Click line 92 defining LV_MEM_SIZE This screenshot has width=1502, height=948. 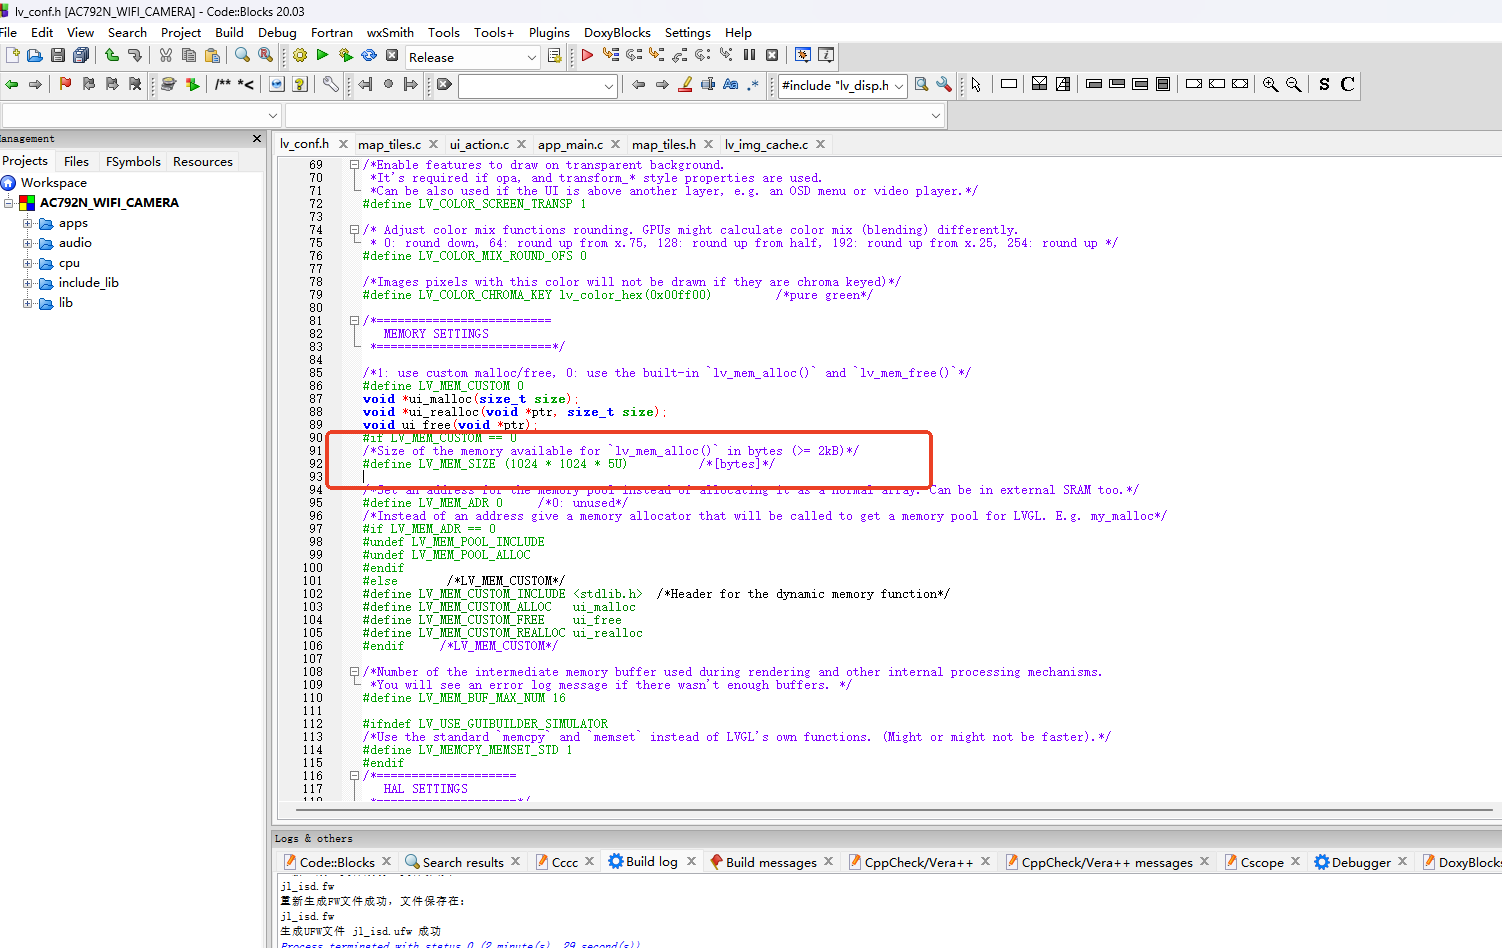568,464
